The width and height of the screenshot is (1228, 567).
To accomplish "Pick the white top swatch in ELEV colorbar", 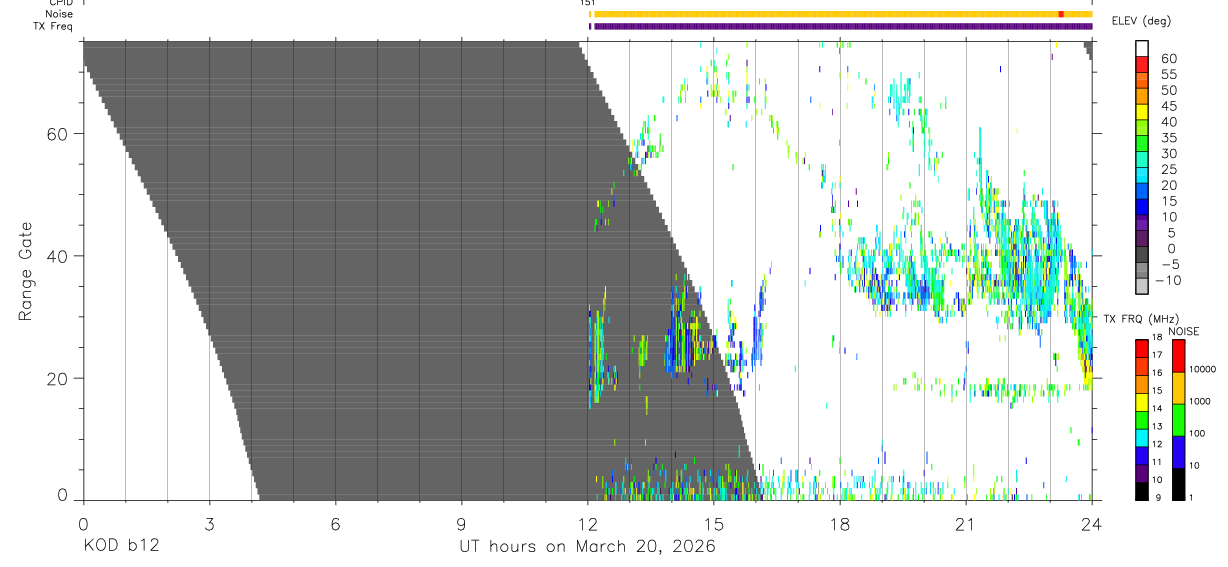I will (x=1142, y=48).
